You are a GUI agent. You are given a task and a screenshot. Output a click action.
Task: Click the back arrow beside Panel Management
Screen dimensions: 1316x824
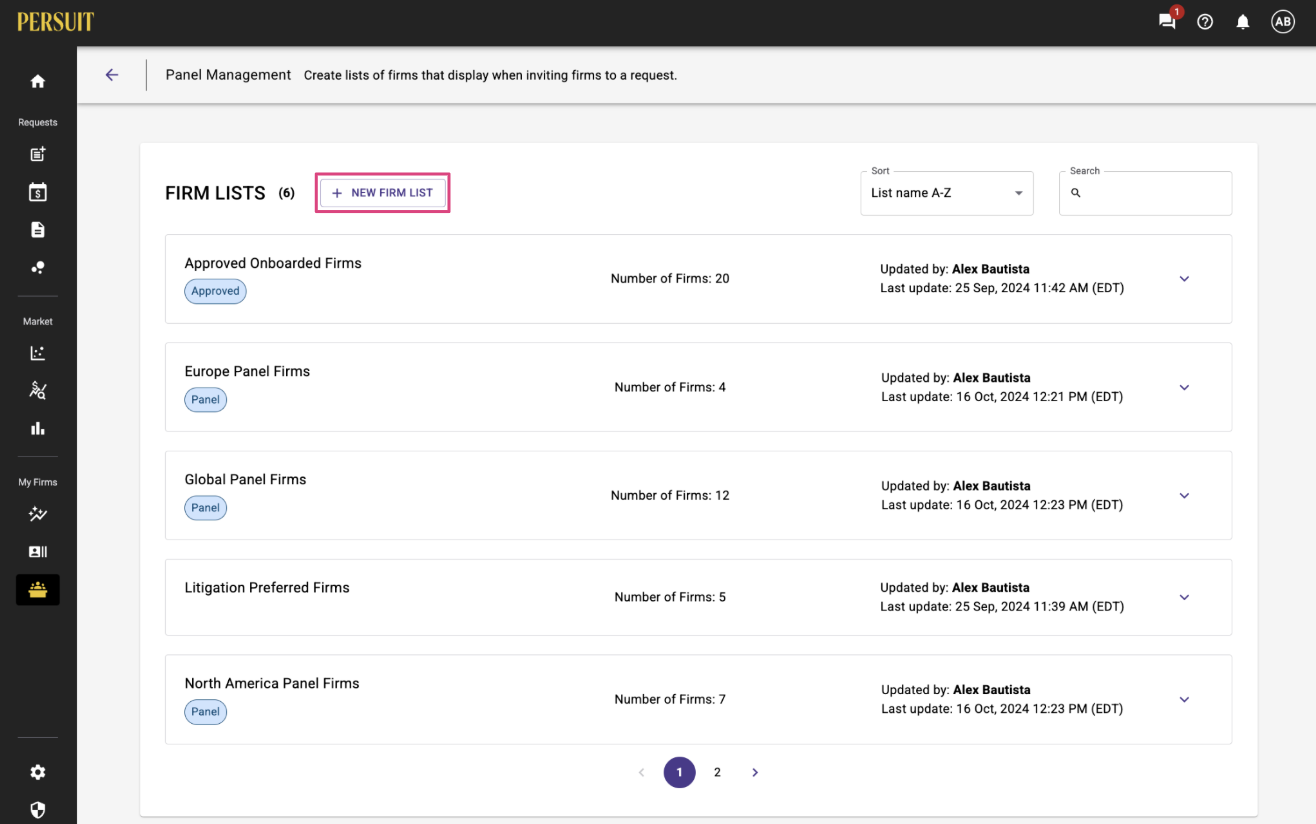click(x=112, y=75)
